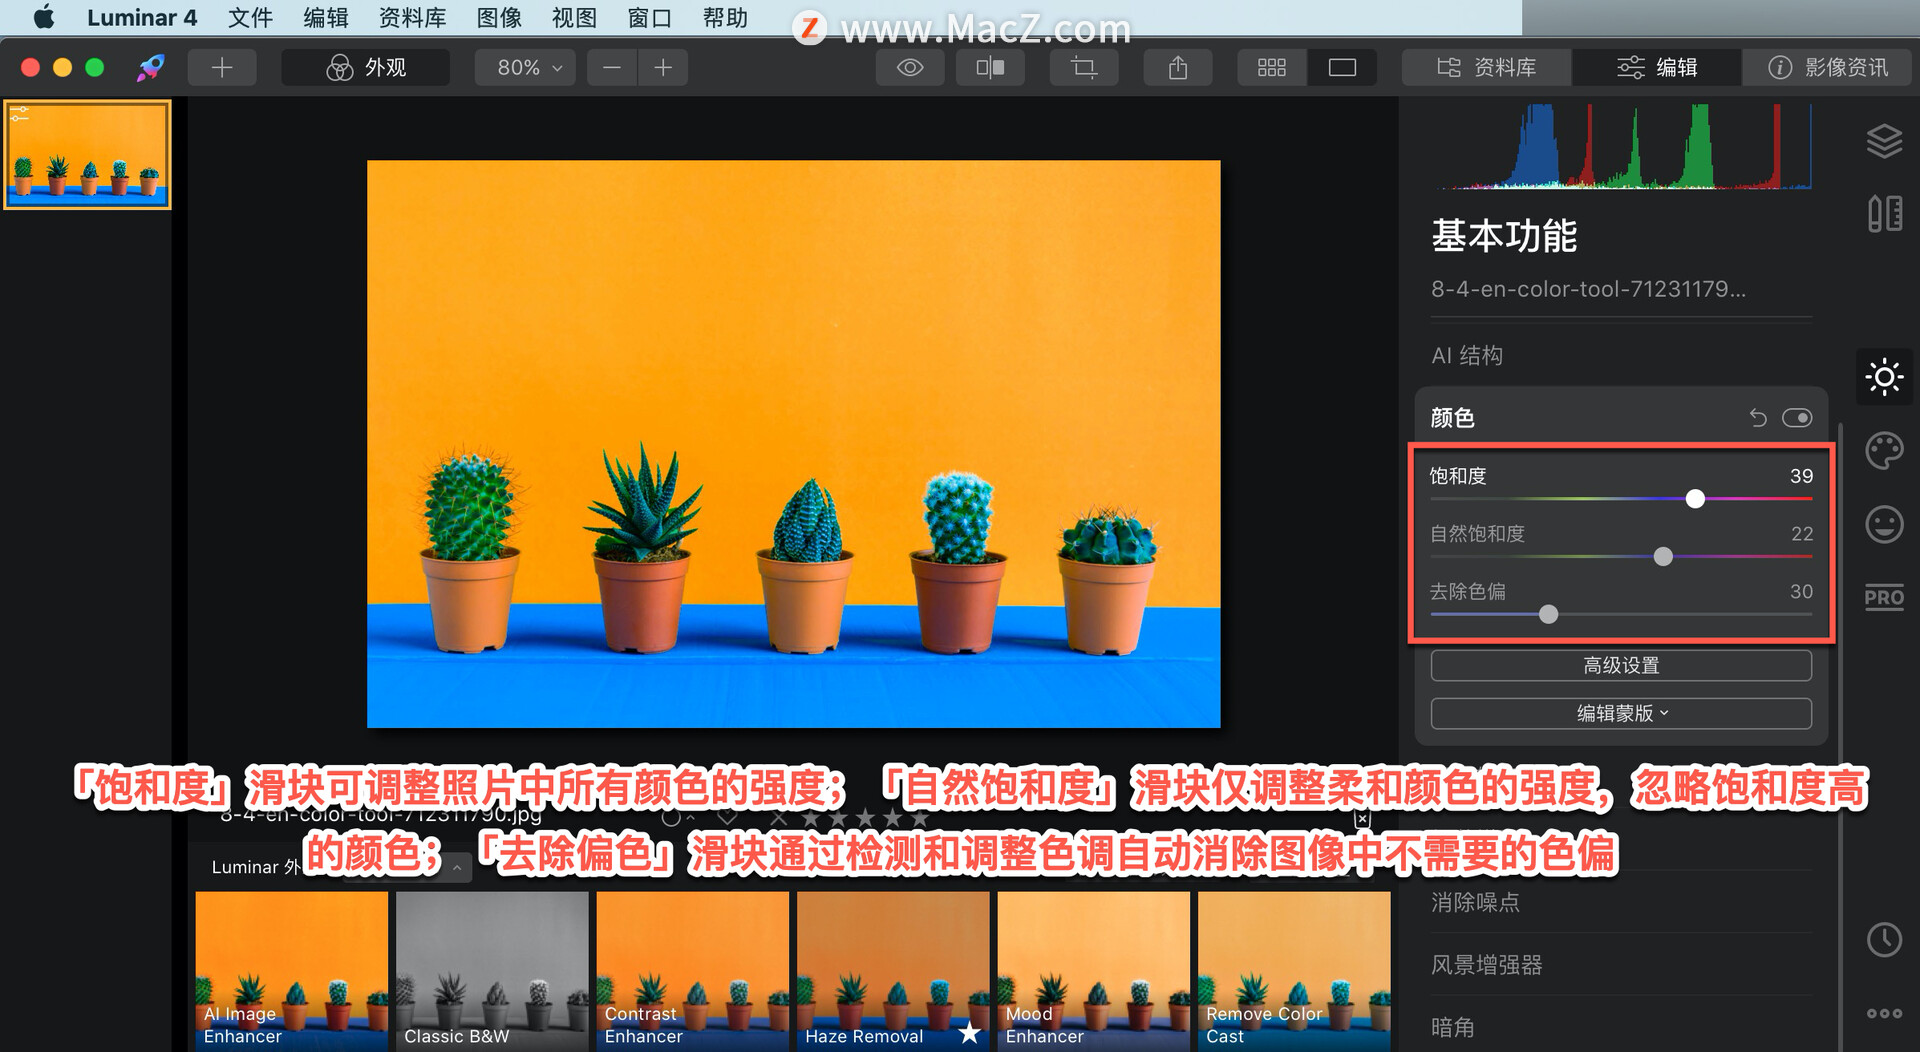Select the cactus thumbnail in the filmstrip
Screen dimensions: 1920x1052
[88, 154]
